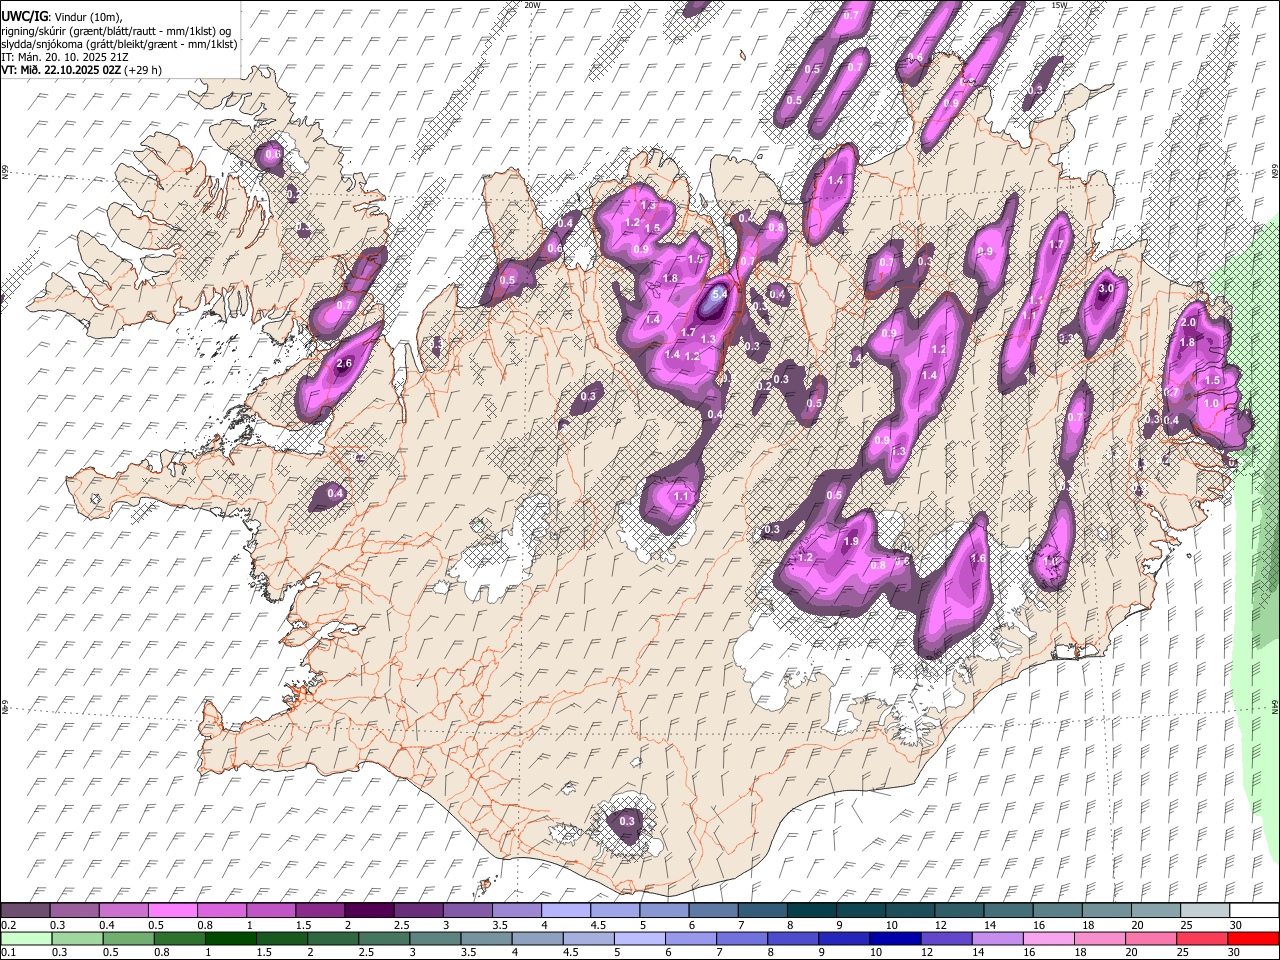Click the "(+29 h)" forecast offset

[x=143, y=70]
